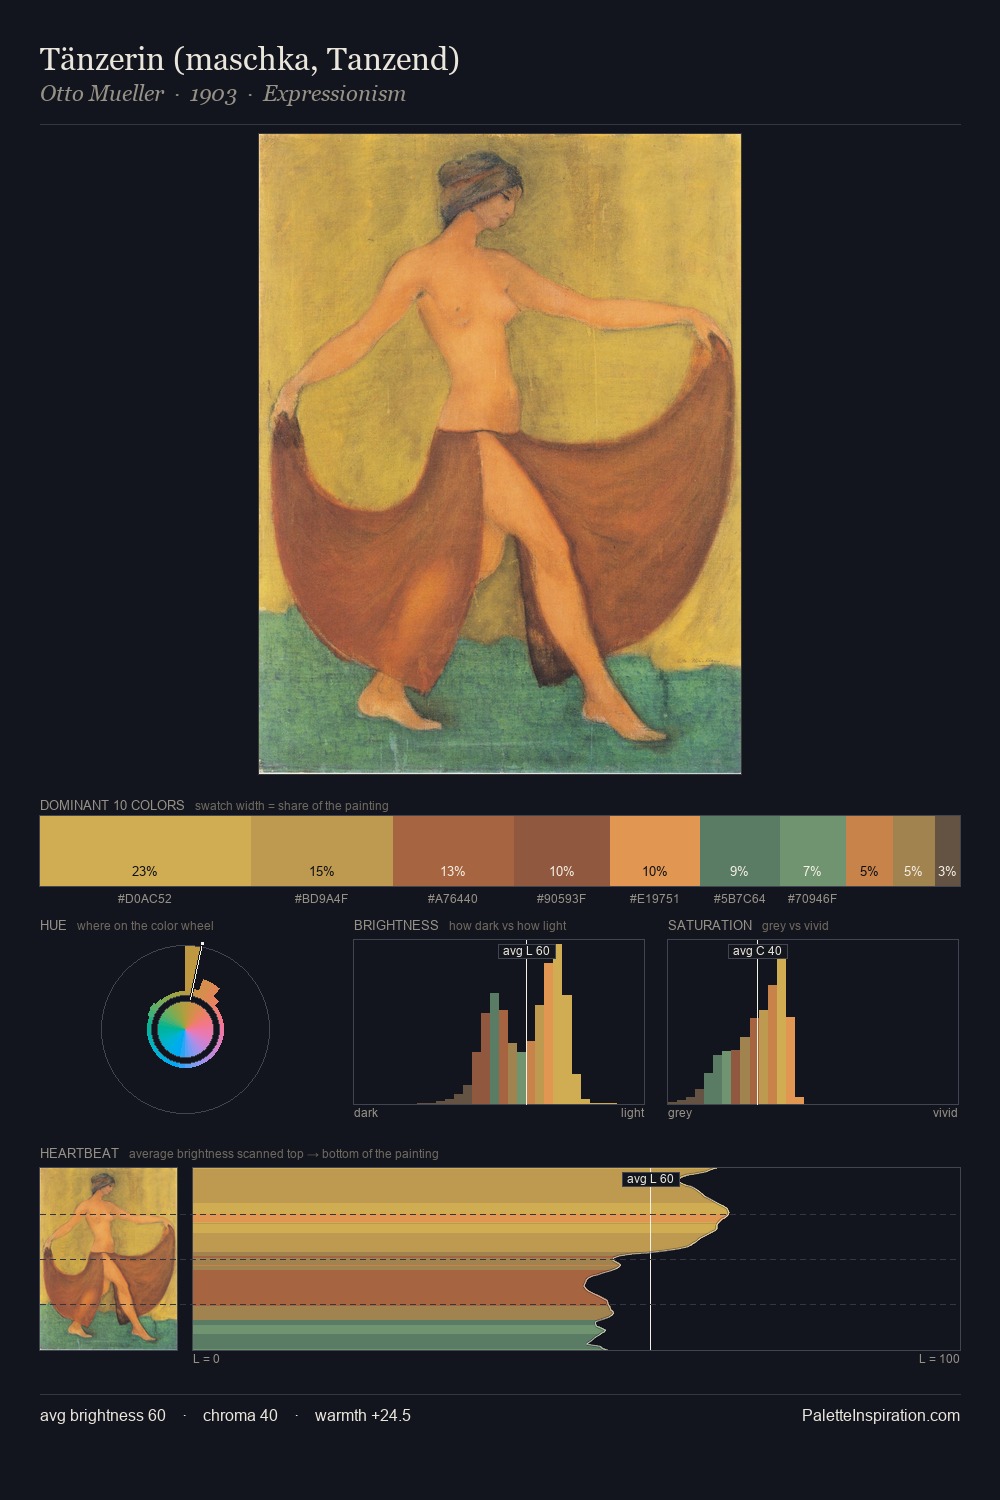
Task: Select the 23% gold color swatch
Action: [145, 851]
